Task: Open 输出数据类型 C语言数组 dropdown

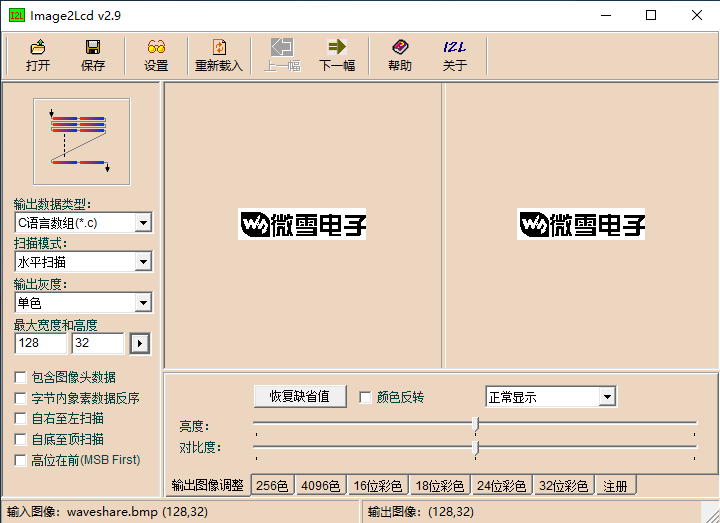Action: pos(143,223)
